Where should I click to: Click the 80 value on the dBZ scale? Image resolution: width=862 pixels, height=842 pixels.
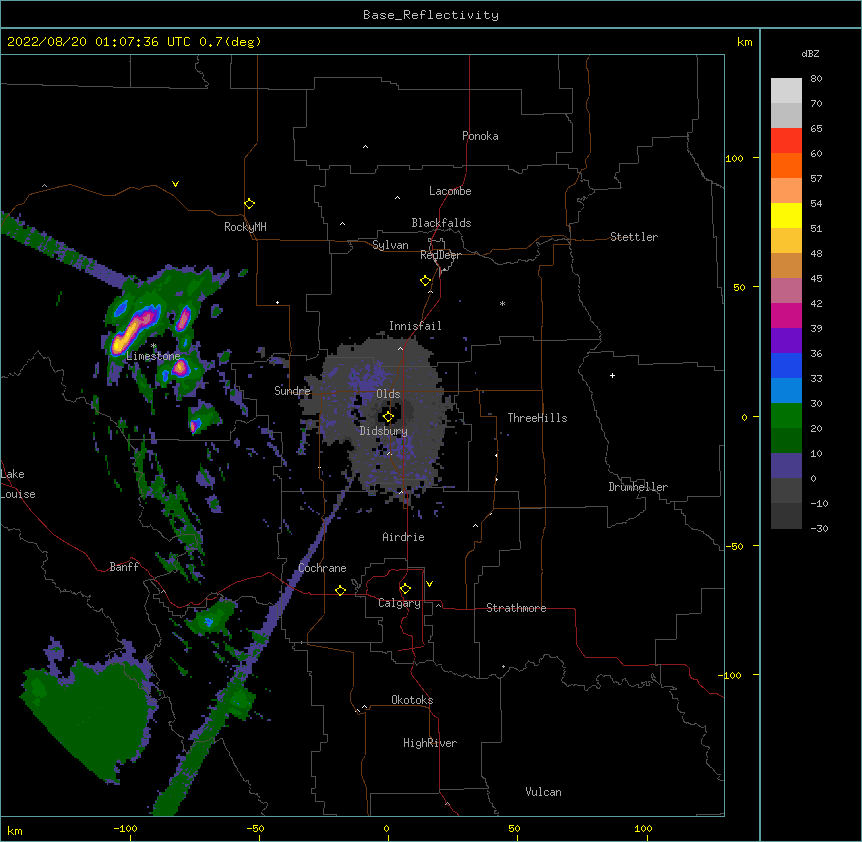click(x=816, y=79)
